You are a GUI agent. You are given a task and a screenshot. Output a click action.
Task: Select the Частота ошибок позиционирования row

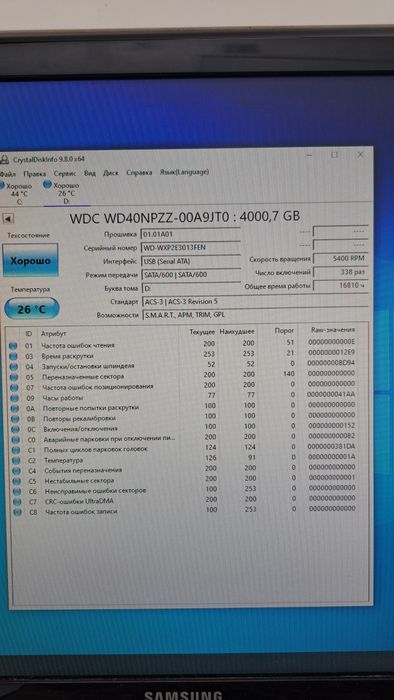(188, 385)
